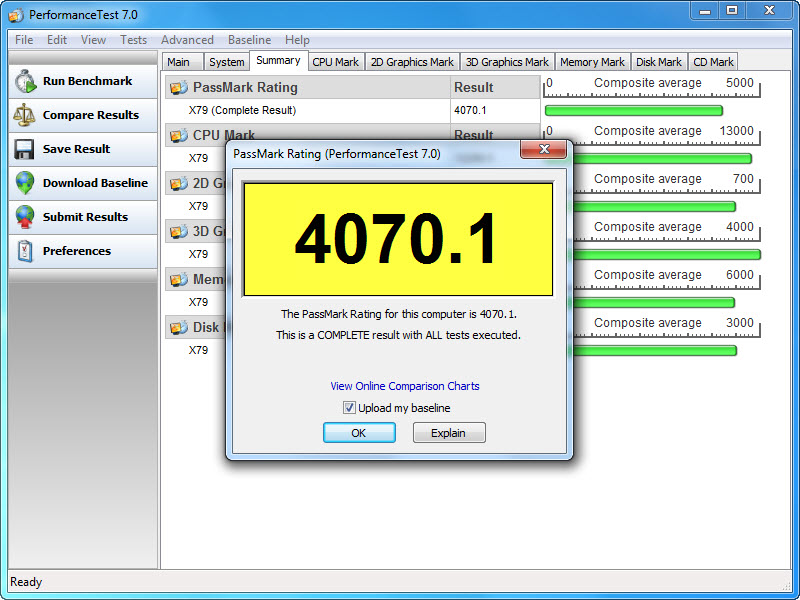
Task: Click the PassMark Rating green result bar
Action: [x=634, y=110]
